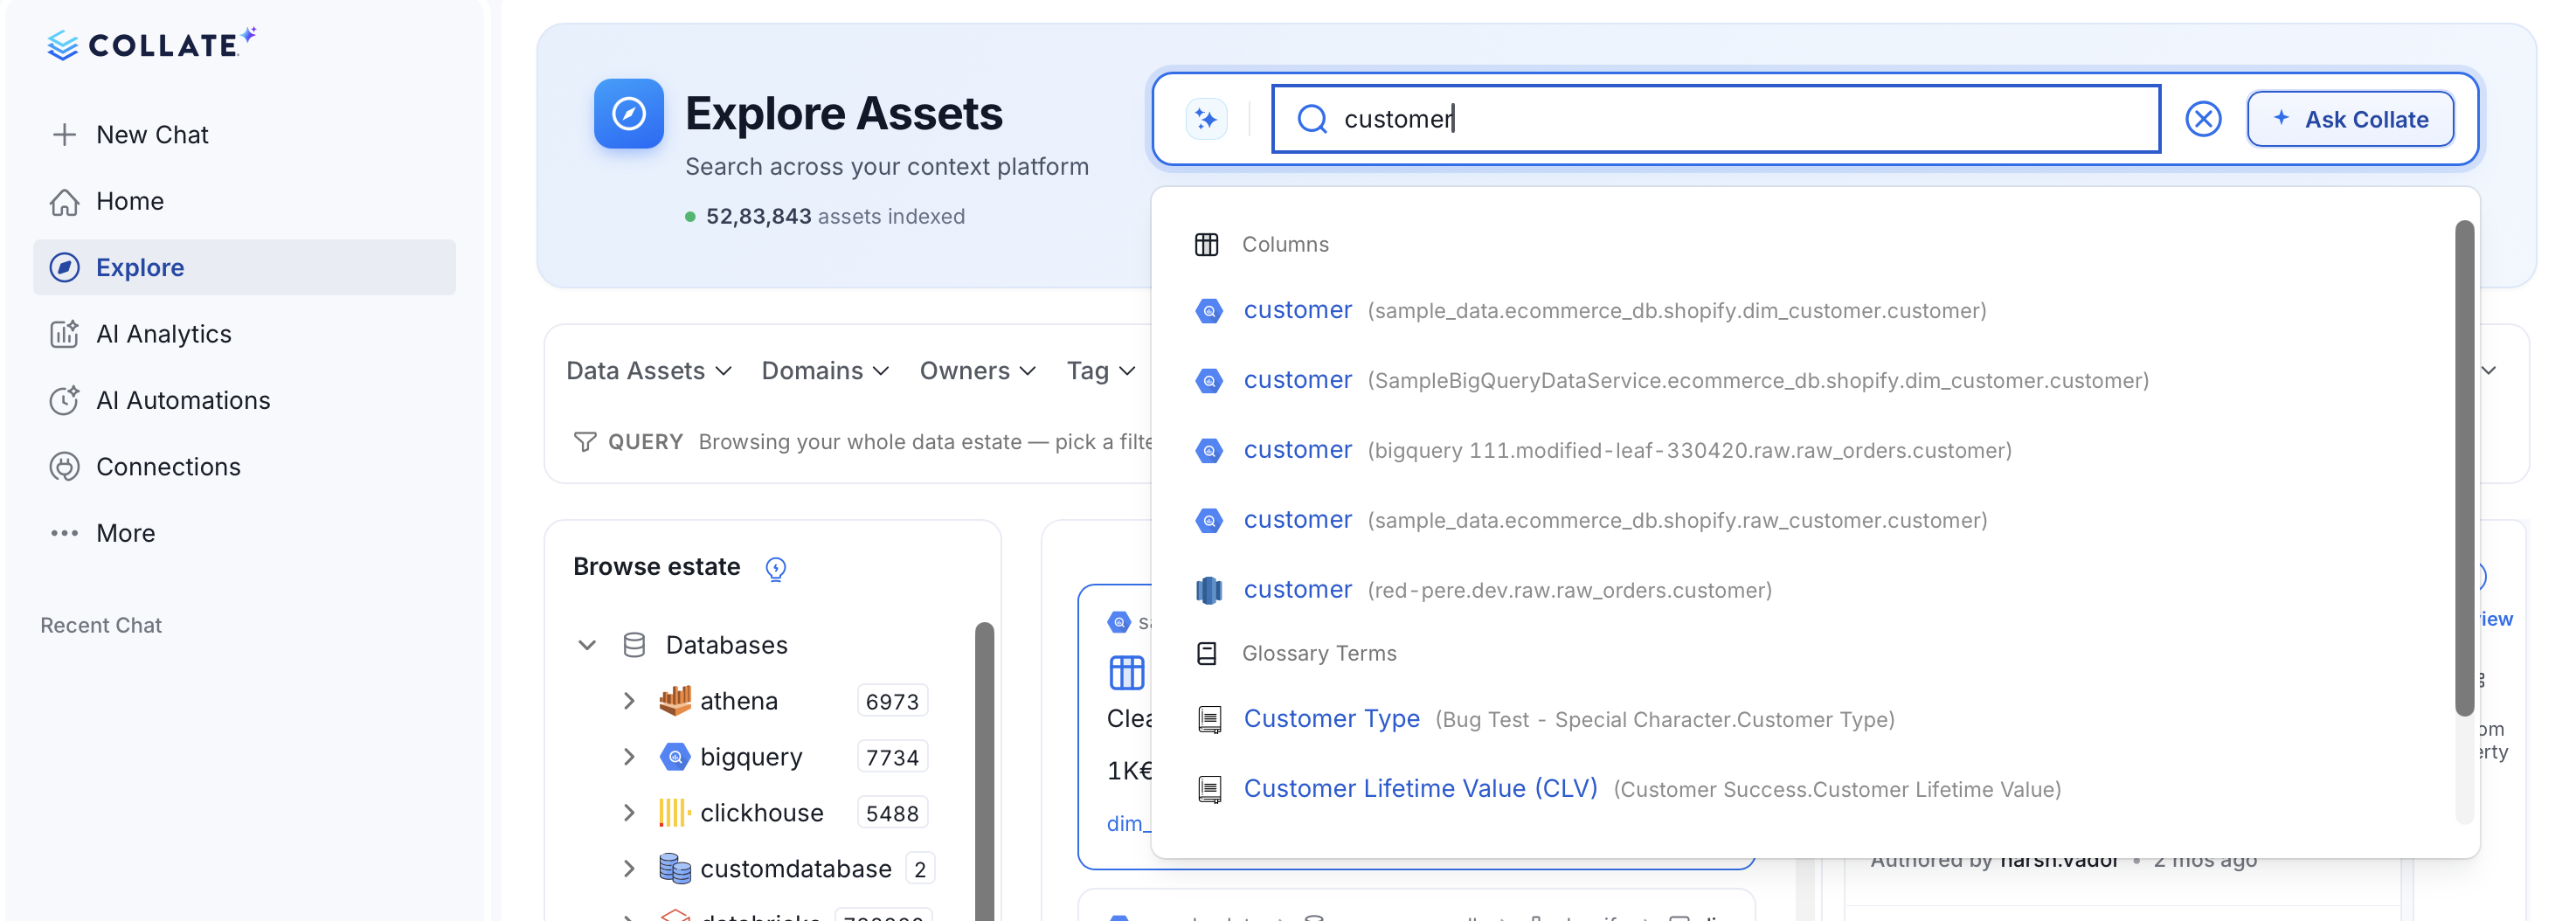Click the magnifier icon in the search box

pyautogui.click(x=1311, y=119)
